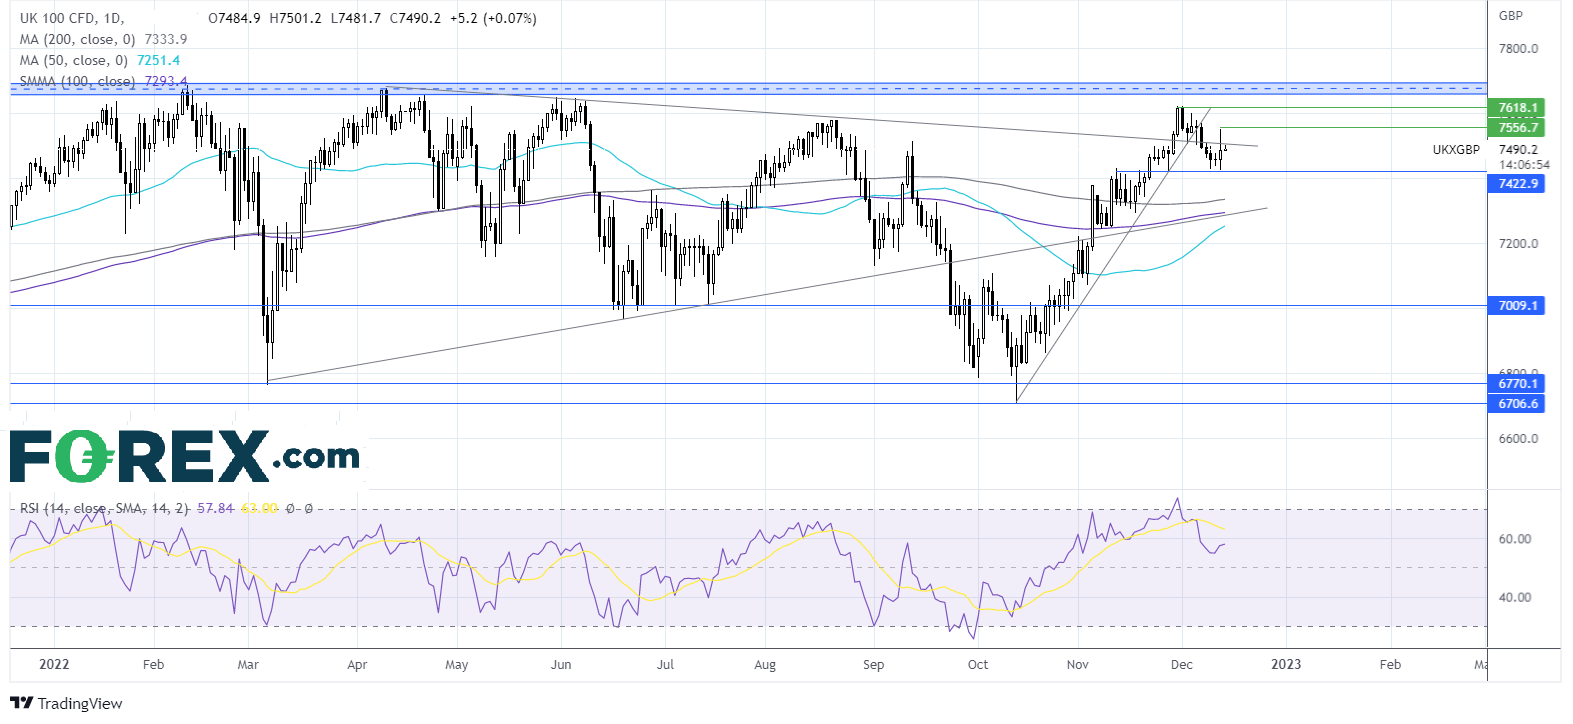Screen dimensions: 1573x724
Task: Click the May label on time axis
Action: click(x=456, y=664)
